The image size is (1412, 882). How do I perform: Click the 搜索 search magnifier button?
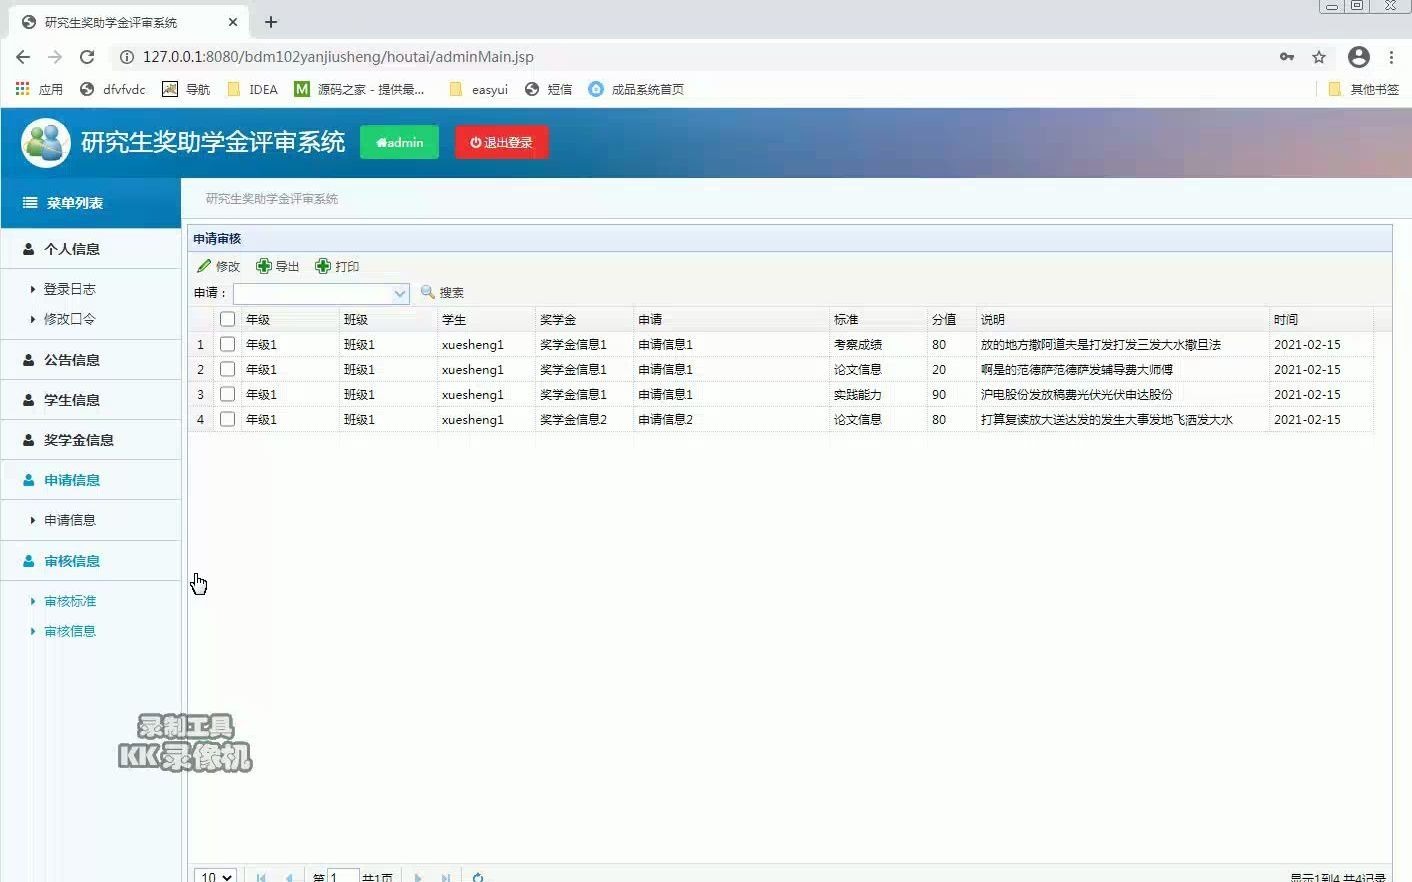coord(442,292)
